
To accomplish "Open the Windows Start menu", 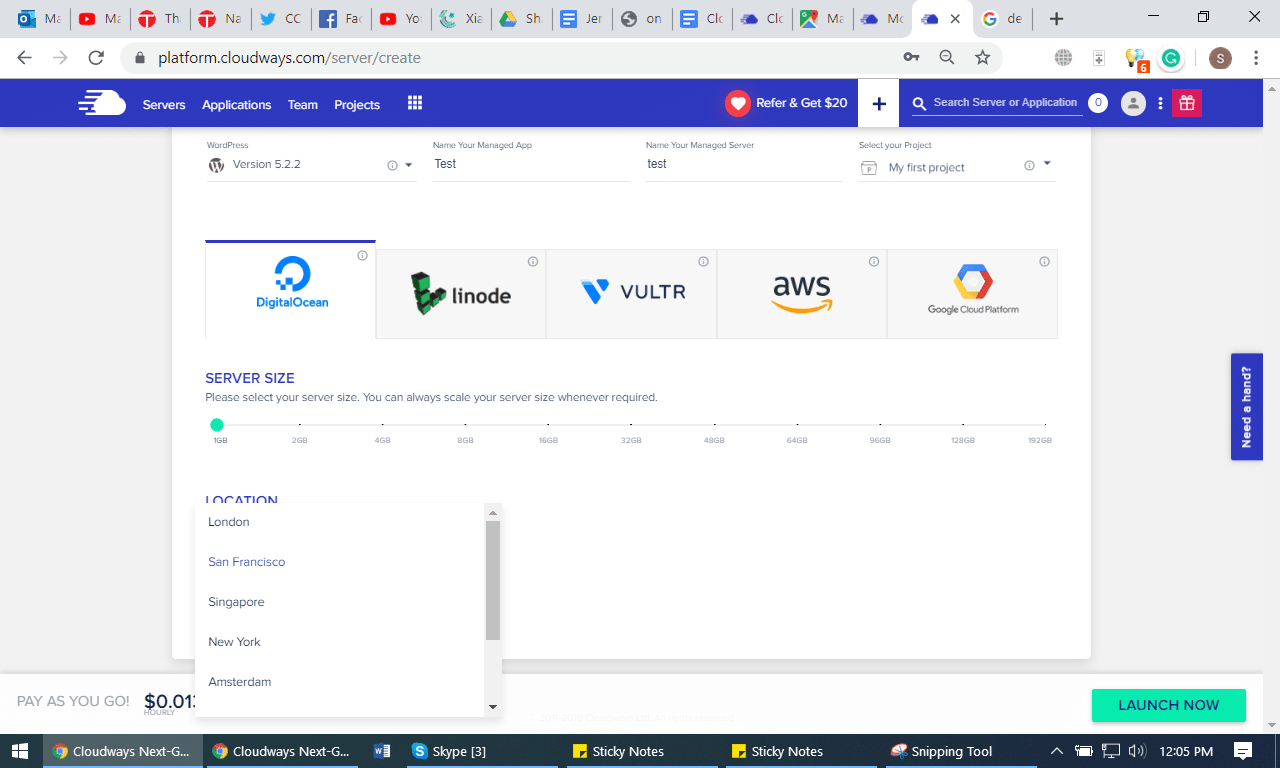I will (x=20, y=751).
